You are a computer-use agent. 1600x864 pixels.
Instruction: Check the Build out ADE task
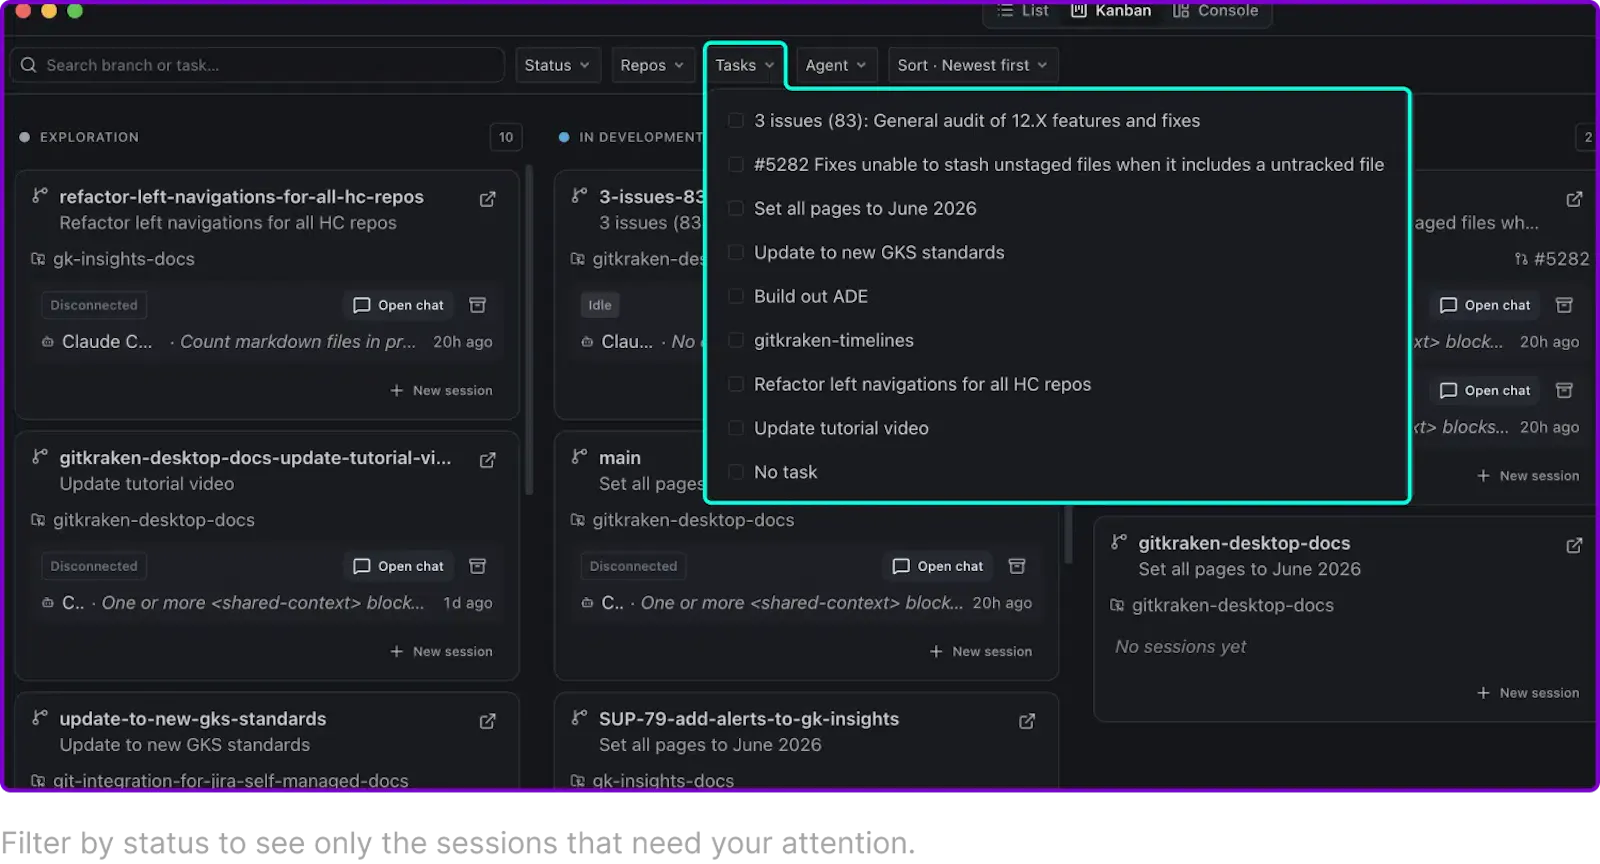(736, 297)
